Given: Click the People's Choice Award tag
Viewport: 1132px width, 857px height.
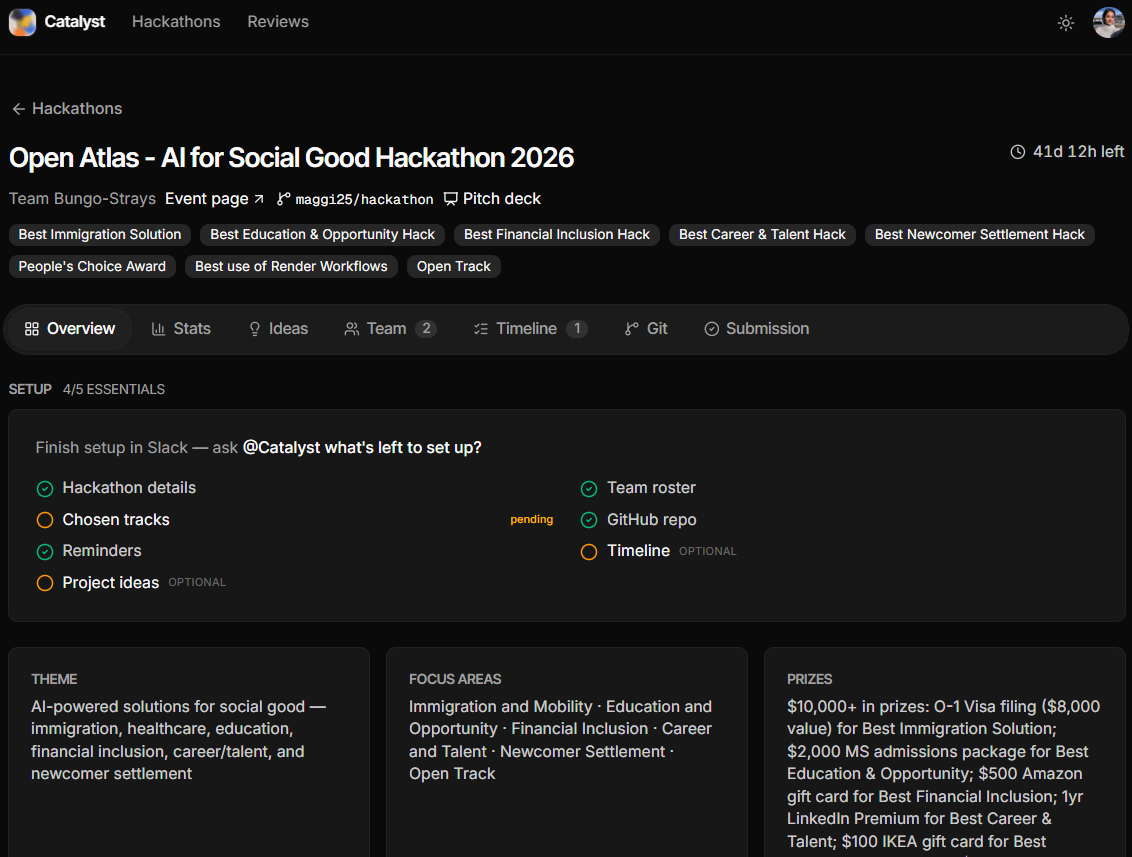Looking at the screenshot, I should (92, 266).
